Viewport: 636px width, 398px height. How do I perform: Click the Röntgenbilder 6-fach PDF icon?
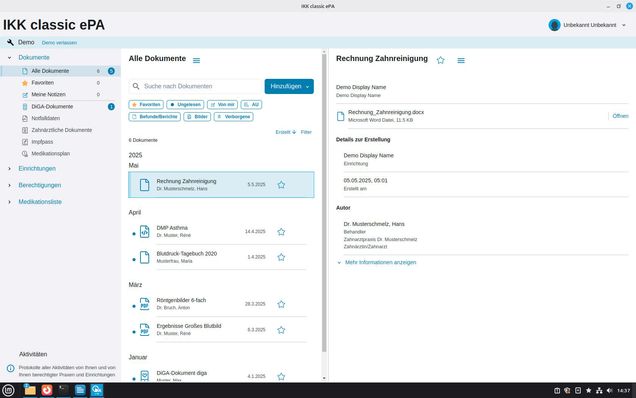tap(144, 304)
